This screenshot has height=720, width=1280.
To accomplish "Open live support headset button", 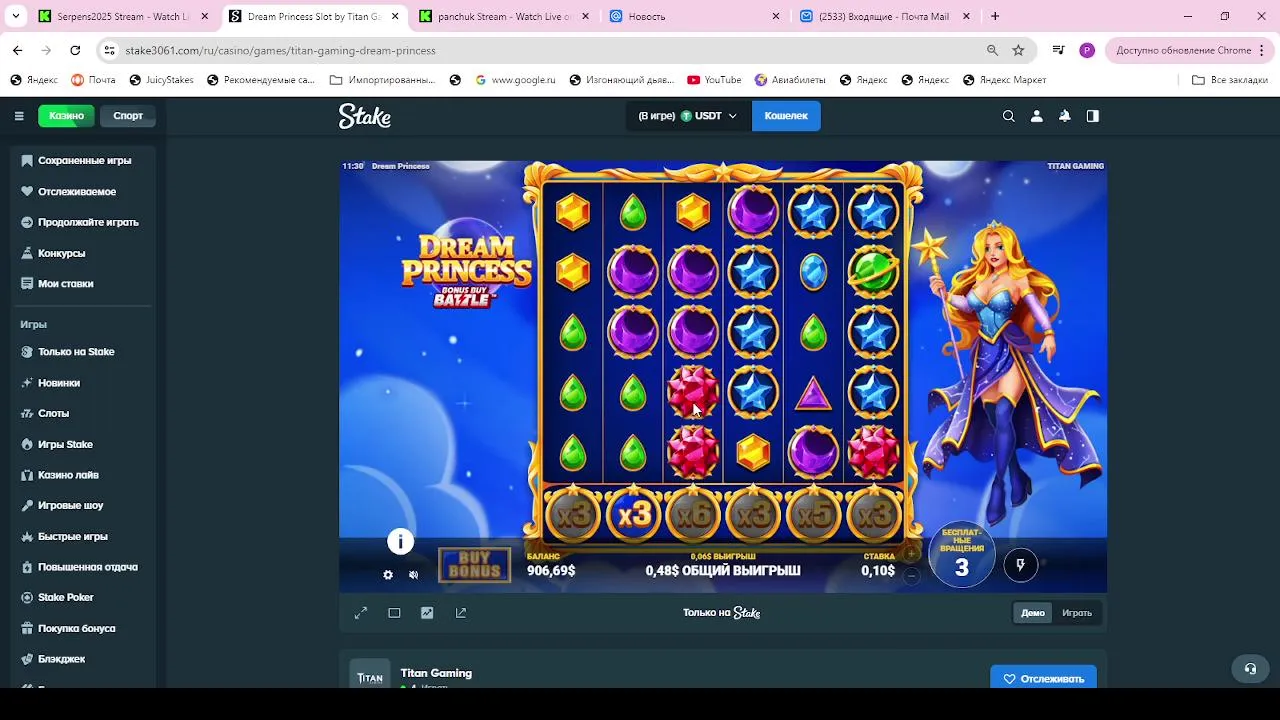I will coord(1250,669).
